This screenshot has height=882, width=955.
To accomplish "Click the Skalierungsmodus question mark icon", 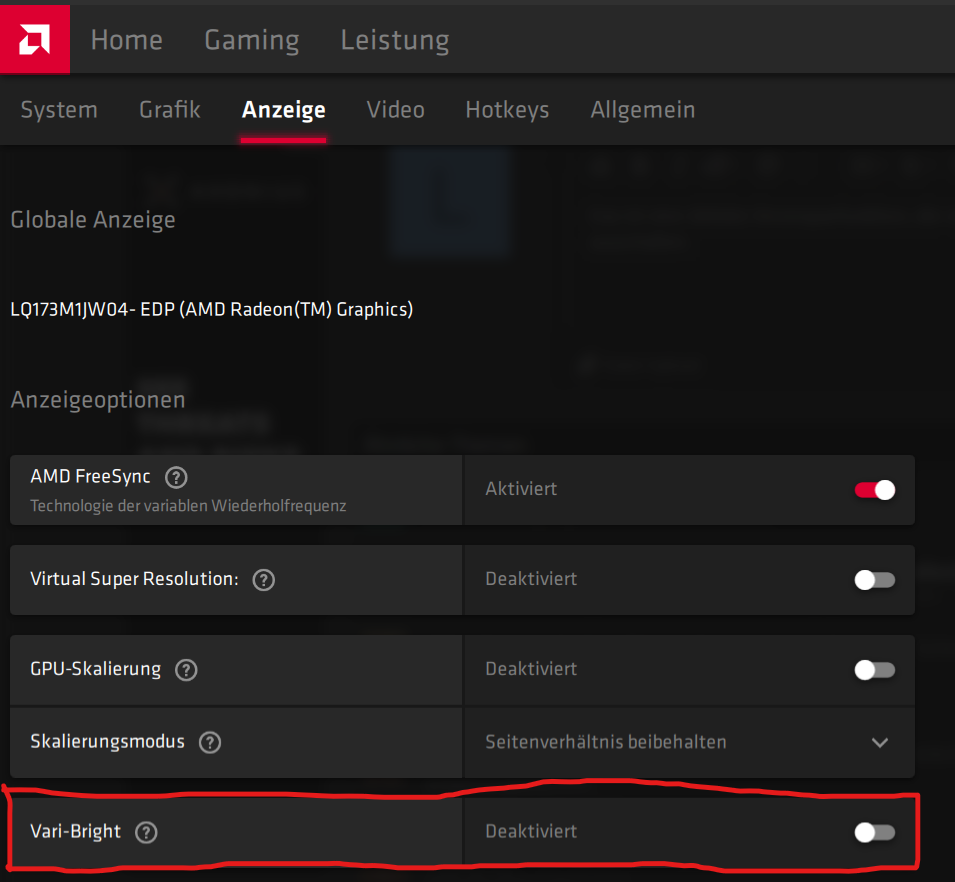I will click(210, 742).
